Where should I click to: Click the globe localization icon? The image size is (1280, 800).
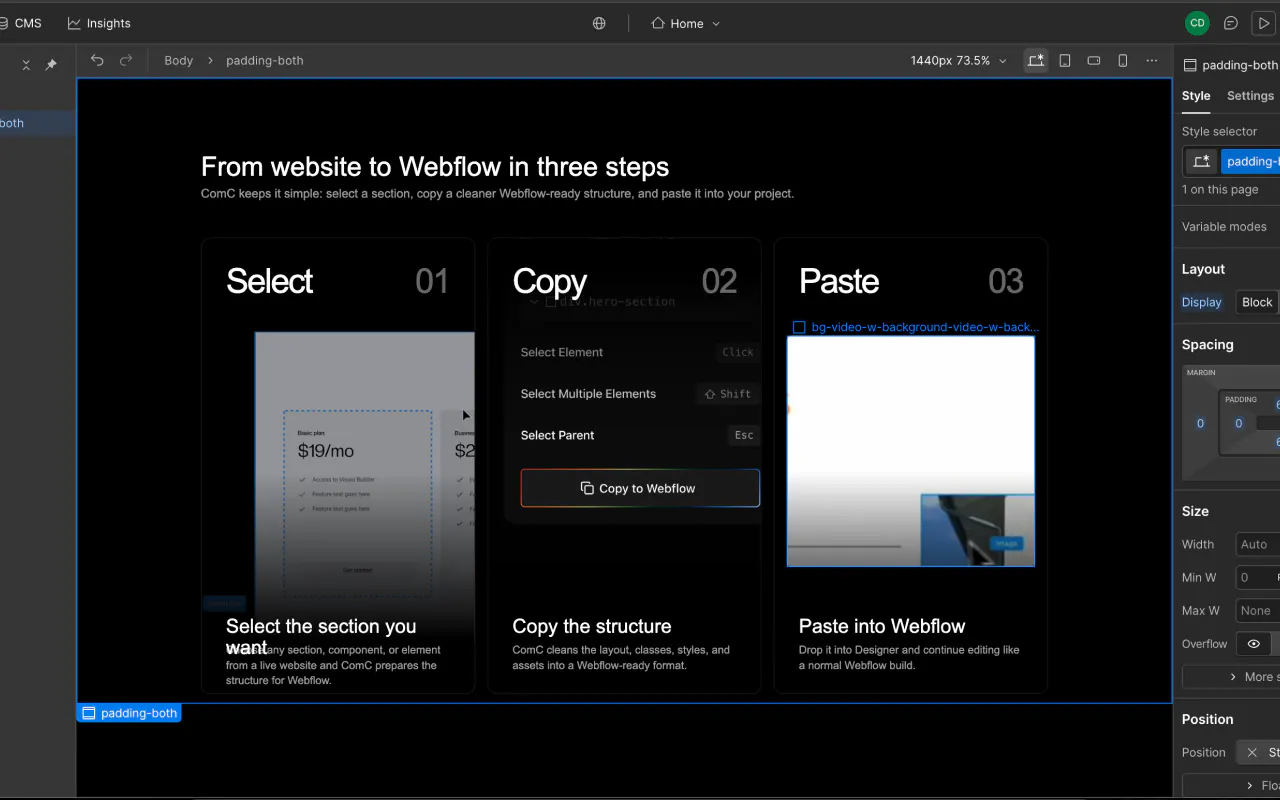click(x=599, y=23)
